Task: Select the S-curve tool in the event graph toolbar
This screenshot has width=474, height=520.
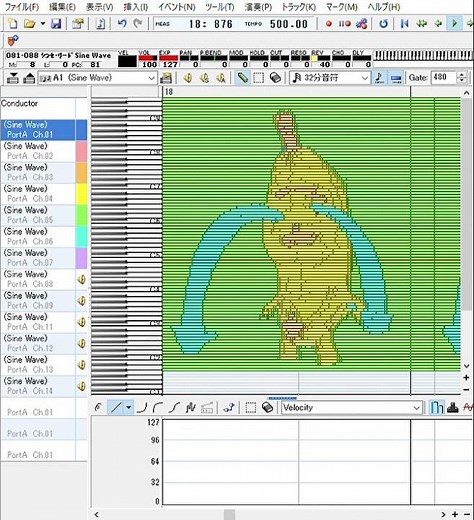Action: (x=175, y=407)
